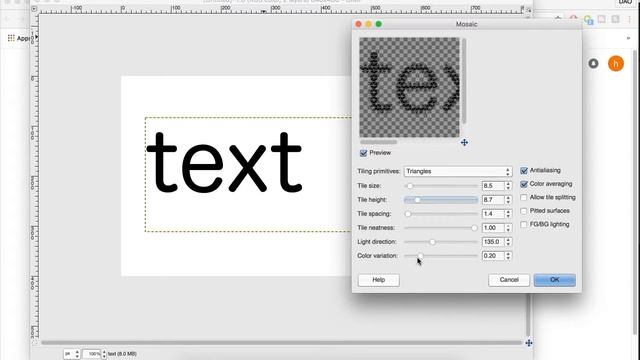Toggle the Preview checkbox
The height and width of the screenshot is (360, 640).
click(363, 153)
